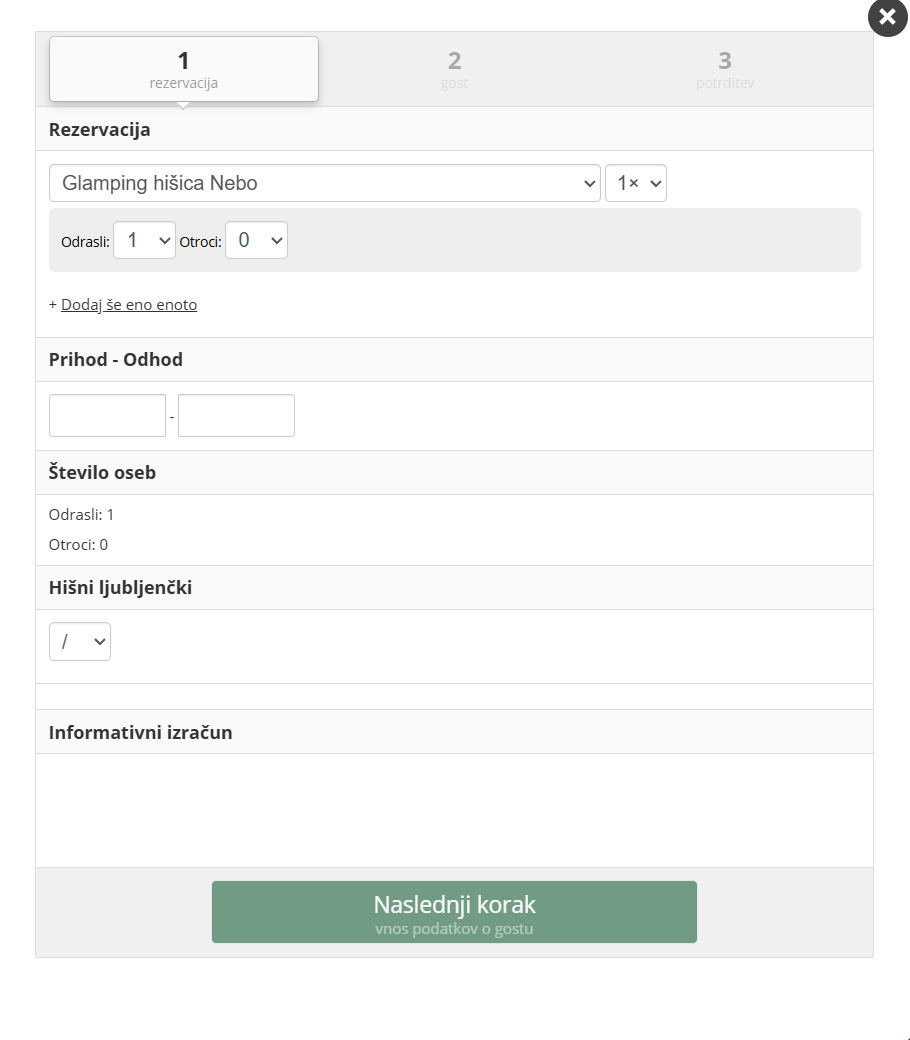This screenshot has height=1040, width=910.
Task: Close the reservation dialog with the X icon
Action: point(887,17)
